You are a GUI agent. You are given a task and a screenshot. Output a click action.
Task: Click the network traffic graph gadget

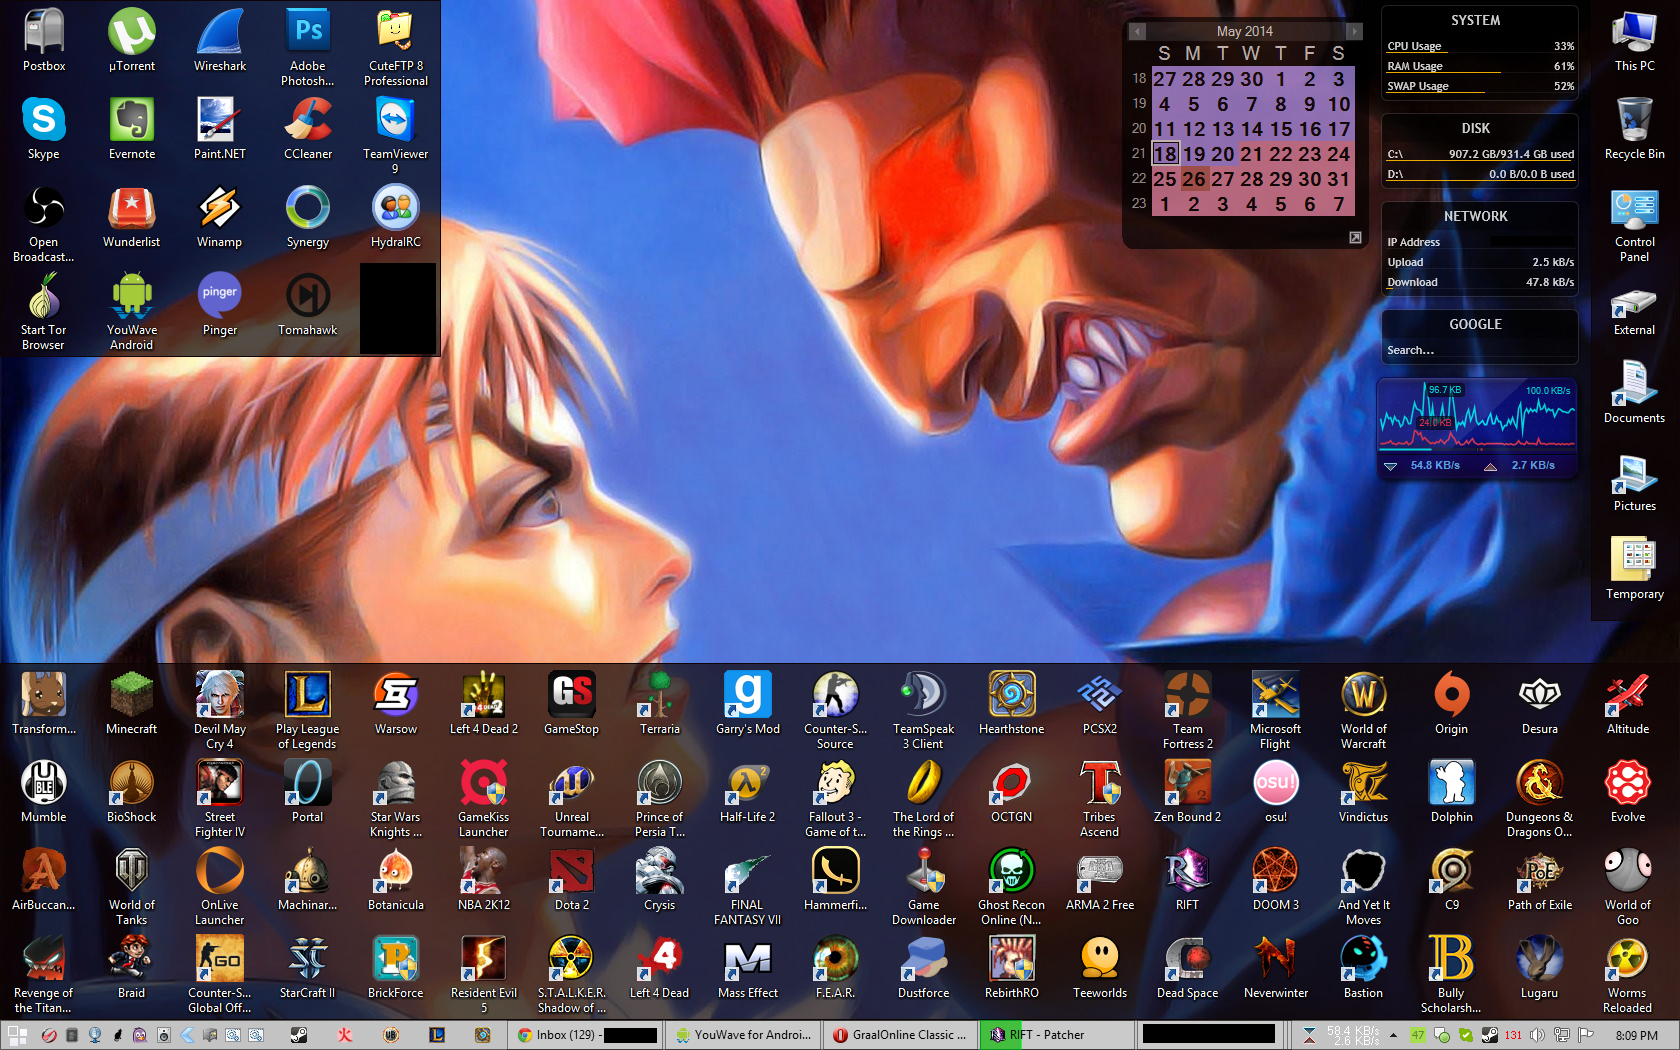coord(1478,429)
